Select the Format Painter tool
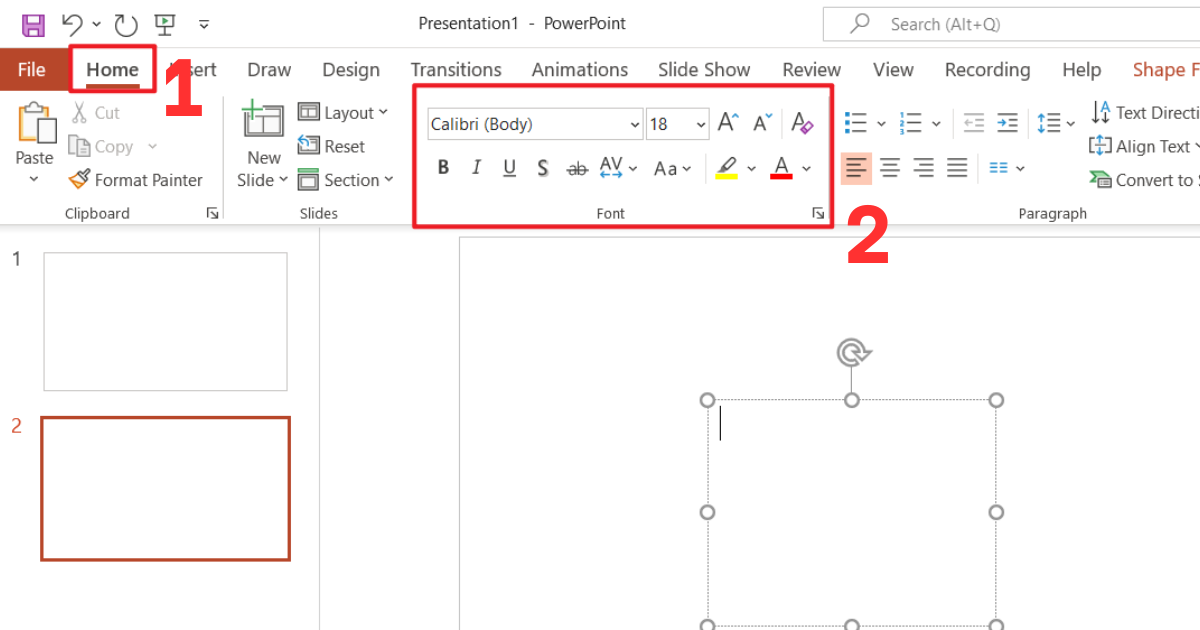The width and height of the screenshot is (1200, 630). point(136,180)
